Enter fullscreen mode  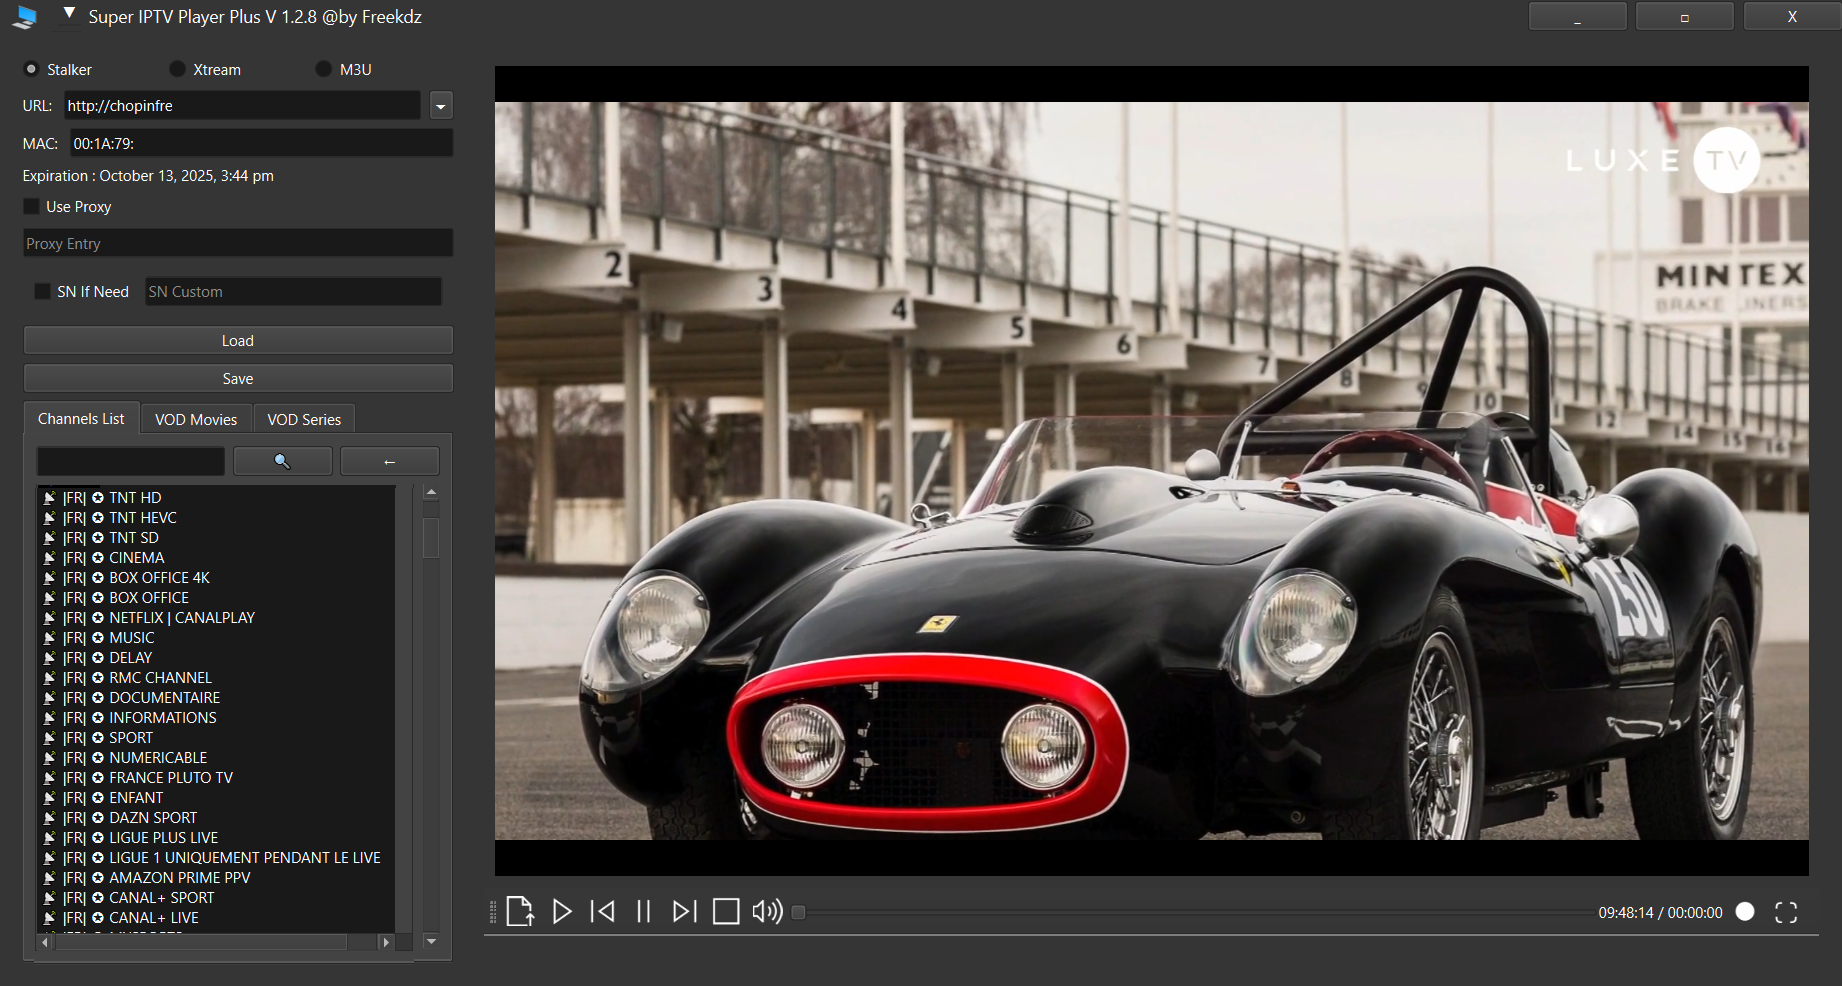tap(1786, 912)
